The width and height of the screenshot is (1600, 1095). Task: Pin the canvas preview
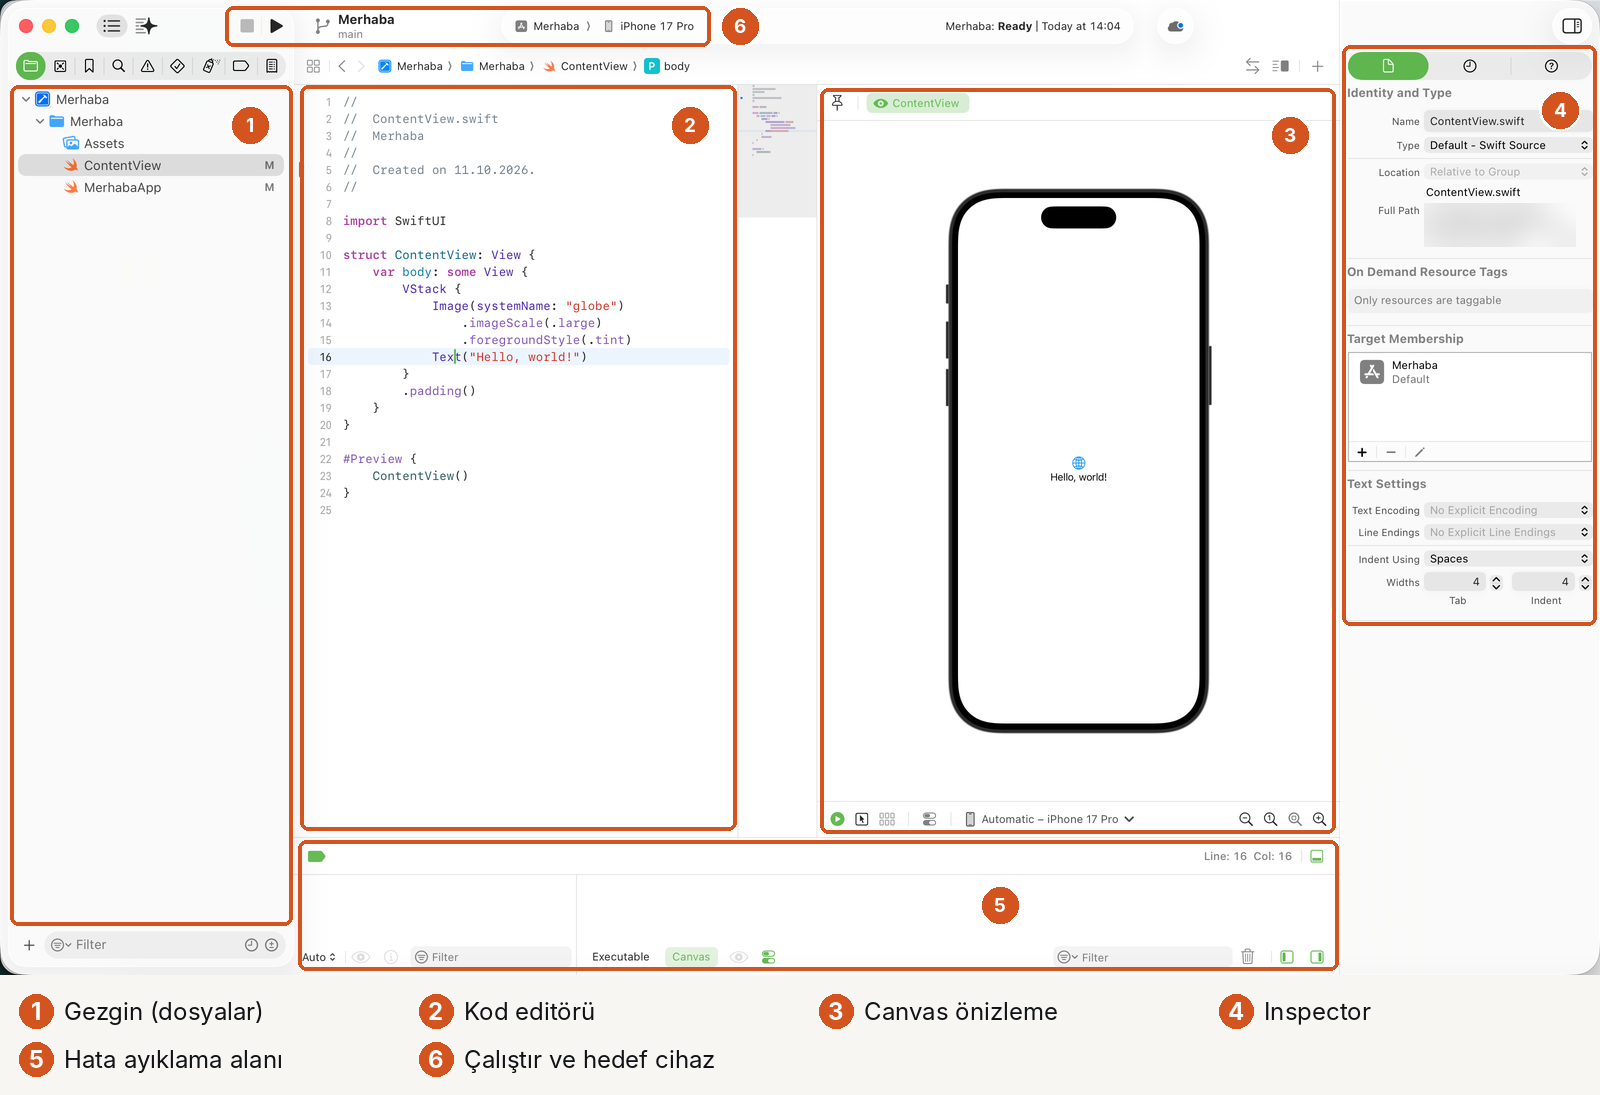pos(838,103)
